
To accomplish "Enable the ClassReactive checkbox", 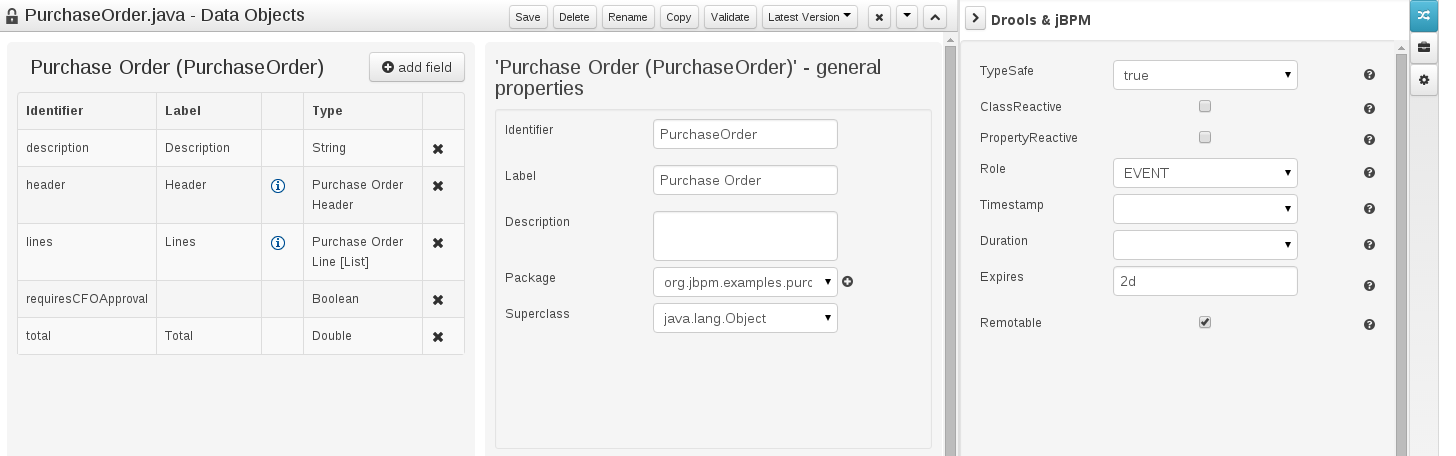I will coord(1205,106).
